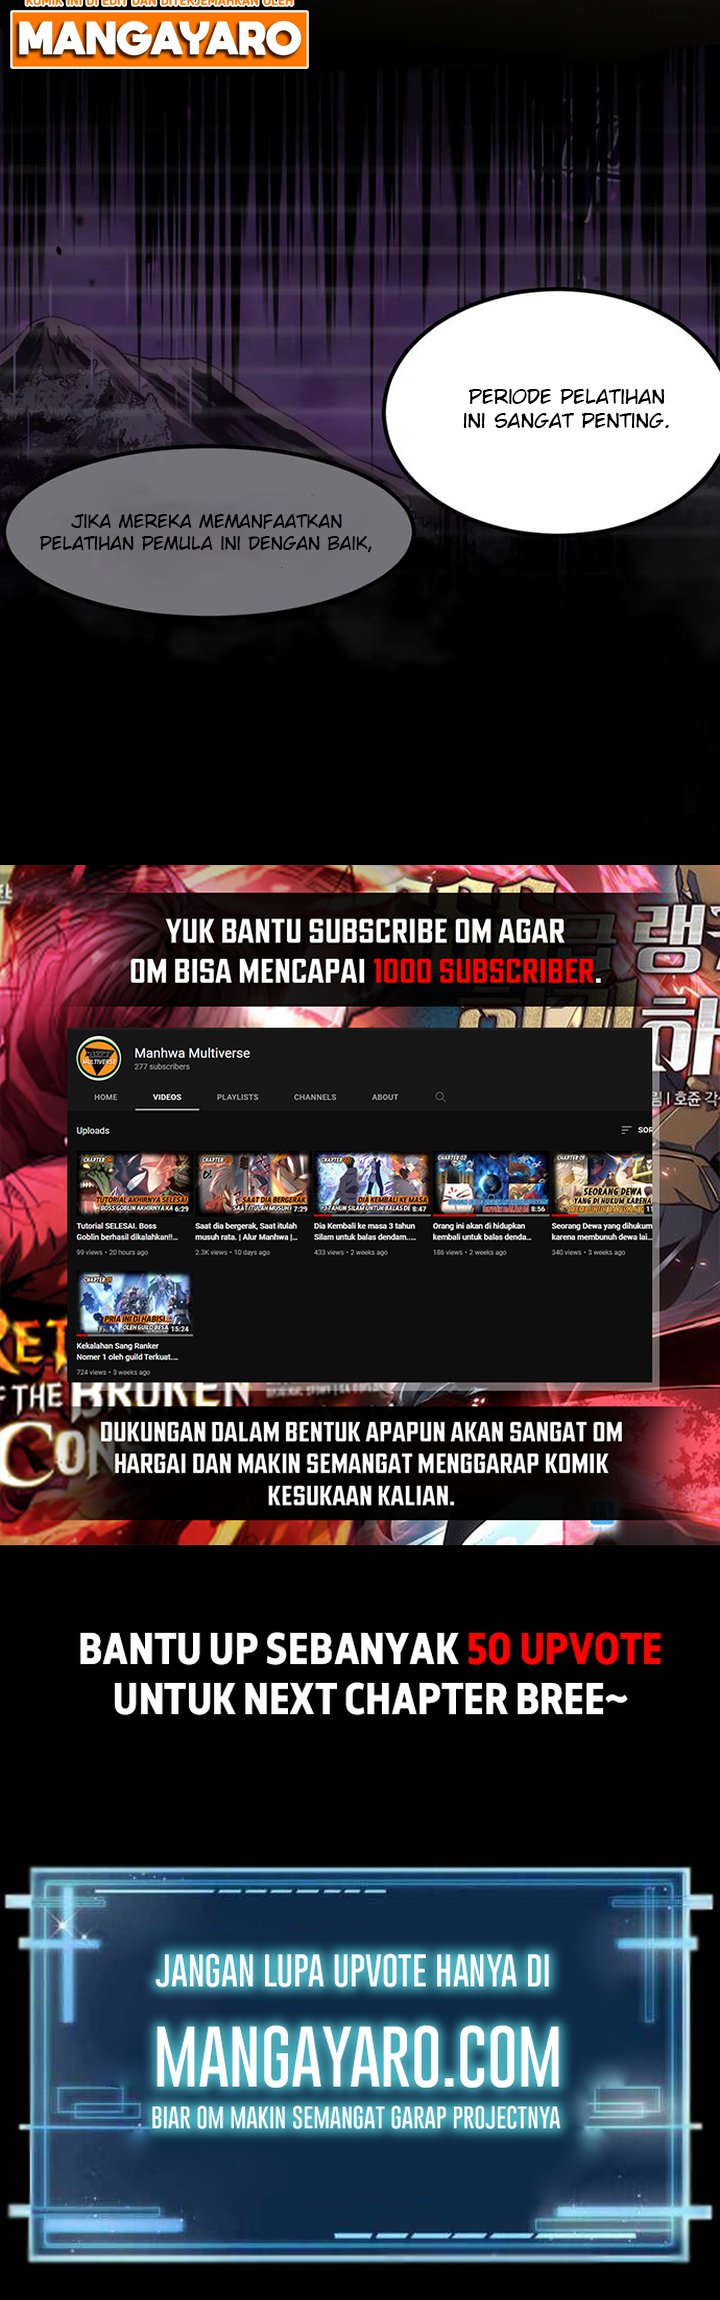
Task: Open 'Saat dia bergerak' video thumbnail
Action: (x=253, y=1184)
